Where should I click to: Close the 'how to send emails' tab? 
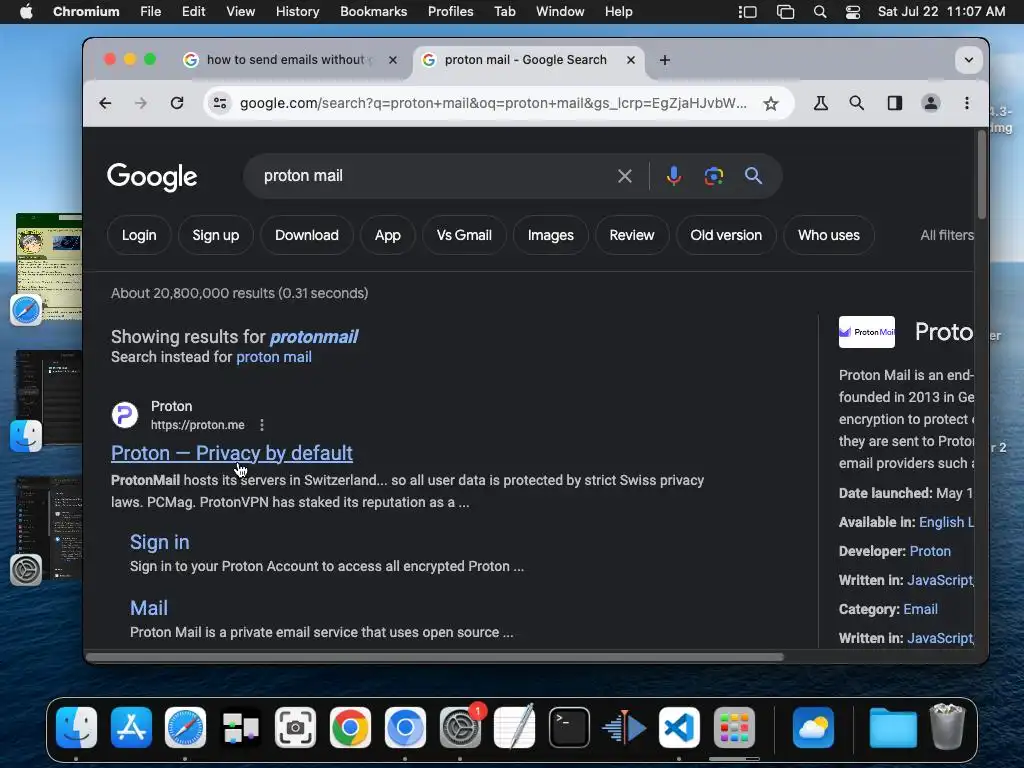(392, 60)
